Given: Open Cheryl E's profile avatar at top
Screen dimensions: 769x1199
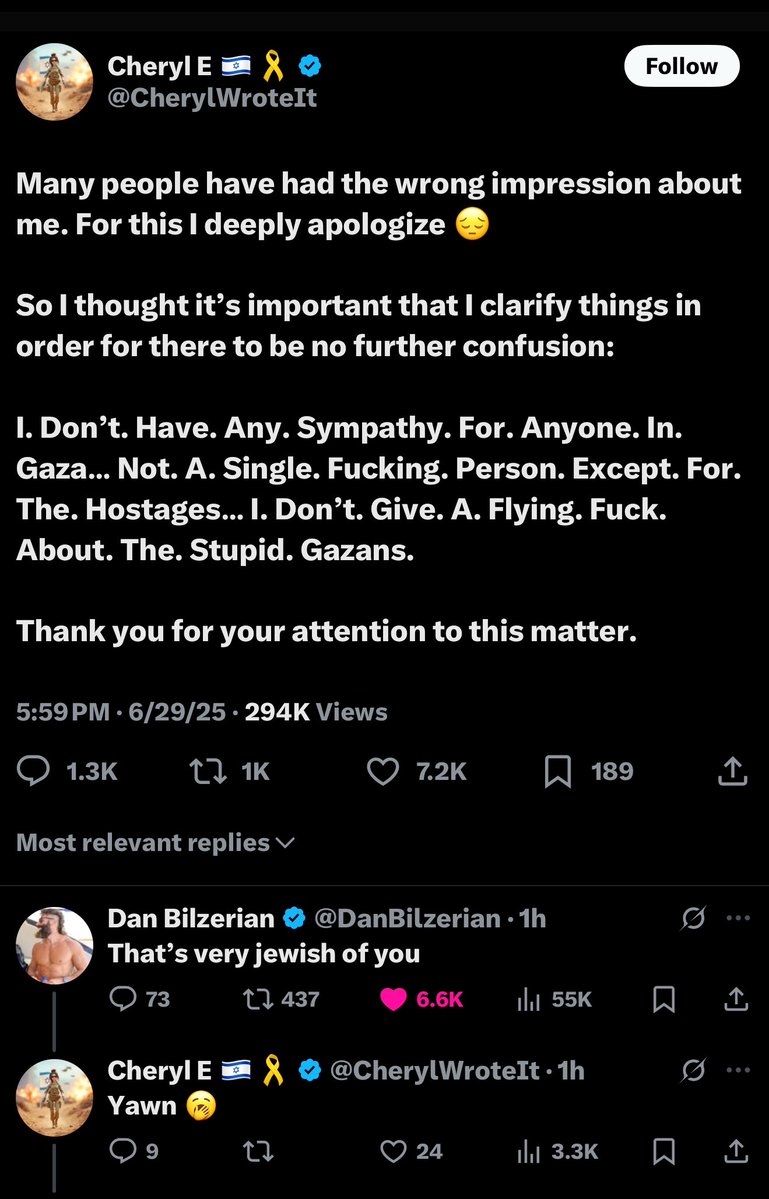Looking at the screenshot, I should coord(55,81).
